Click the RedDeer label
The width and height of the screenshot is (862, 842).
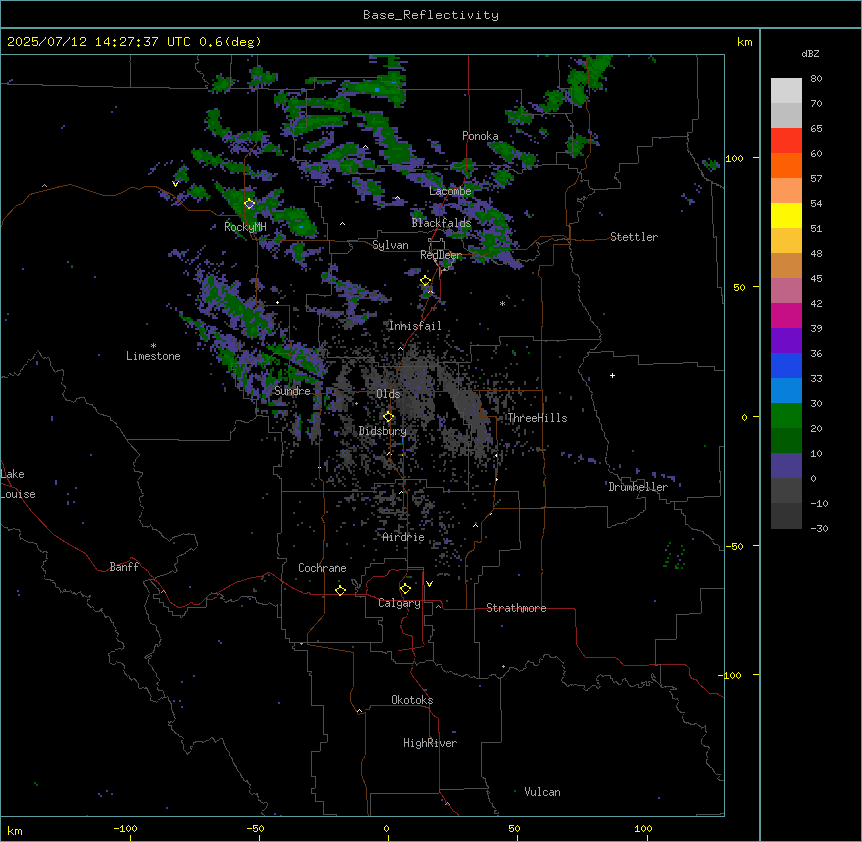tap(441, 255)
